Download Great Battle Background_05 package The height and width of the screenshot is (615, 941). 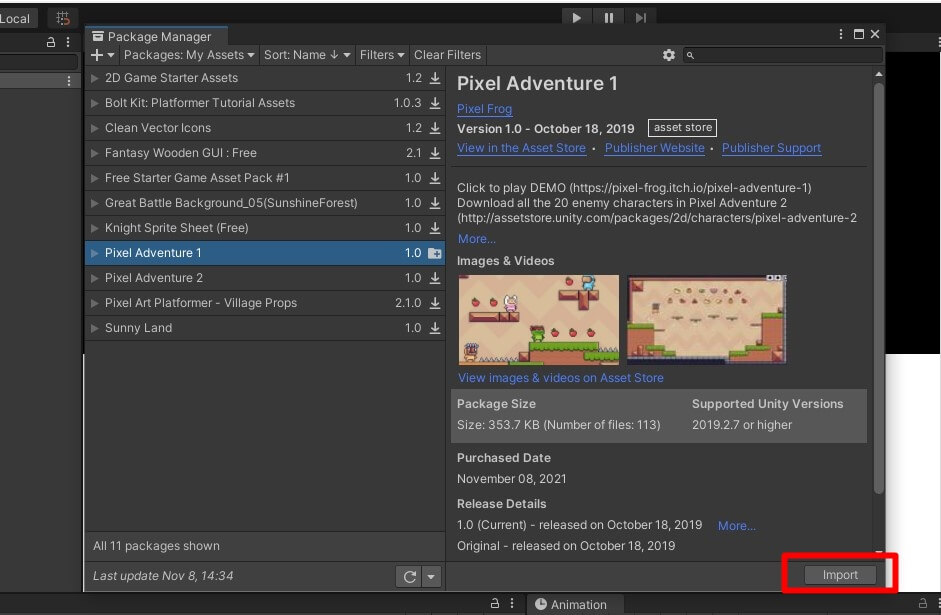[x=435, y=203]
